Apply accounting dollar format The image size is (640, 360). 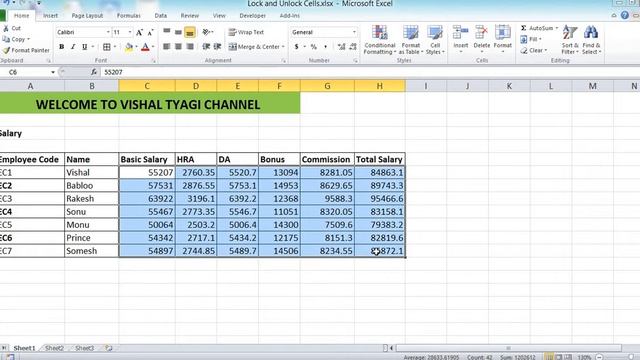[296, 47]
